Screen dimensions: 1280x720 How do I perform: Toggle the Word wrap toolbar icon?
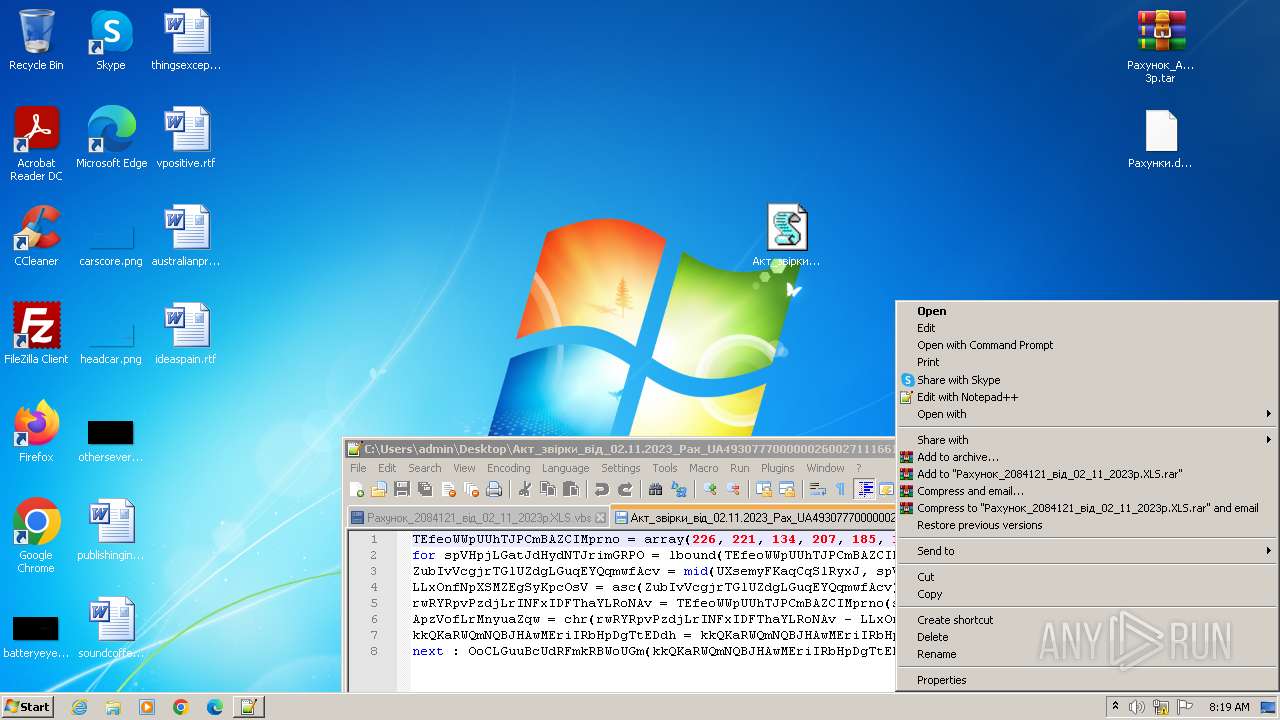817,489
